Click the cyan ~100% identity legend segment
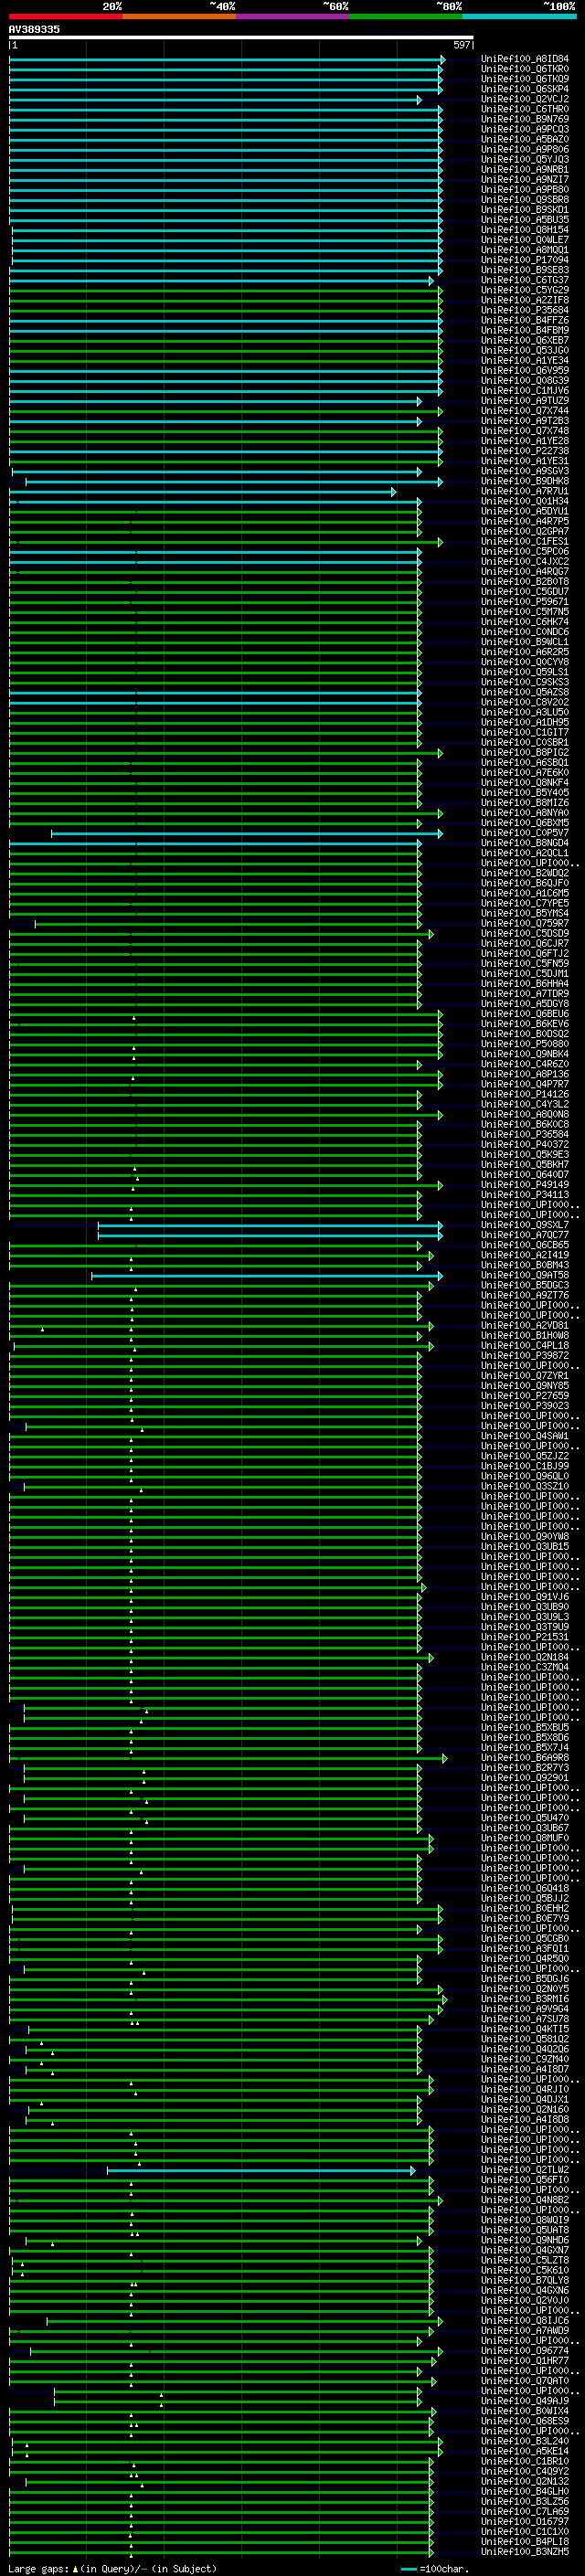 pyautogui.click(x=519, y=16)
